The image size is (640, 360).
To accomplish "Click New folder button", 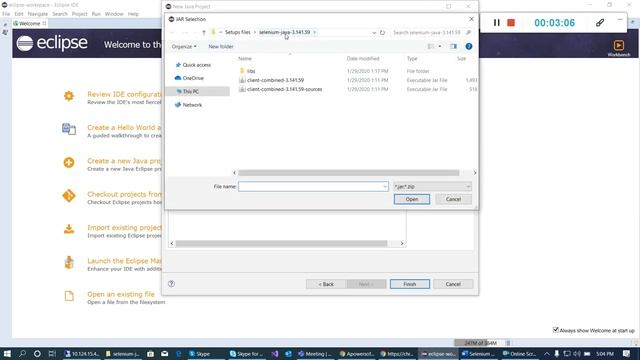I will coord(221,47).
